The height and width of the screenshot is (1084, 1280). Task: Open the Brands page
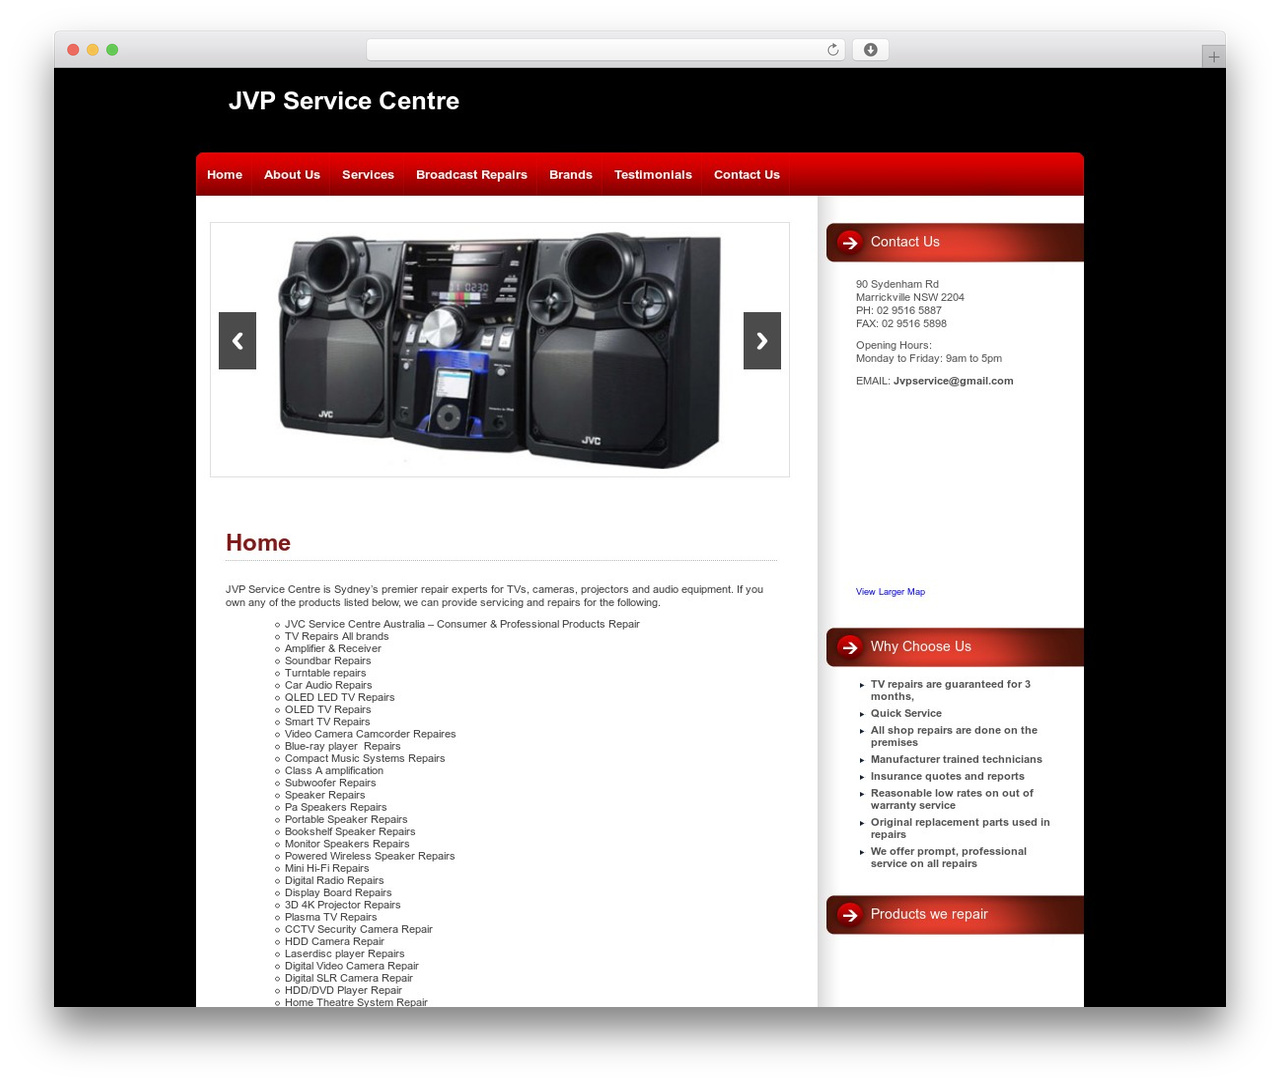pos(571,175)
